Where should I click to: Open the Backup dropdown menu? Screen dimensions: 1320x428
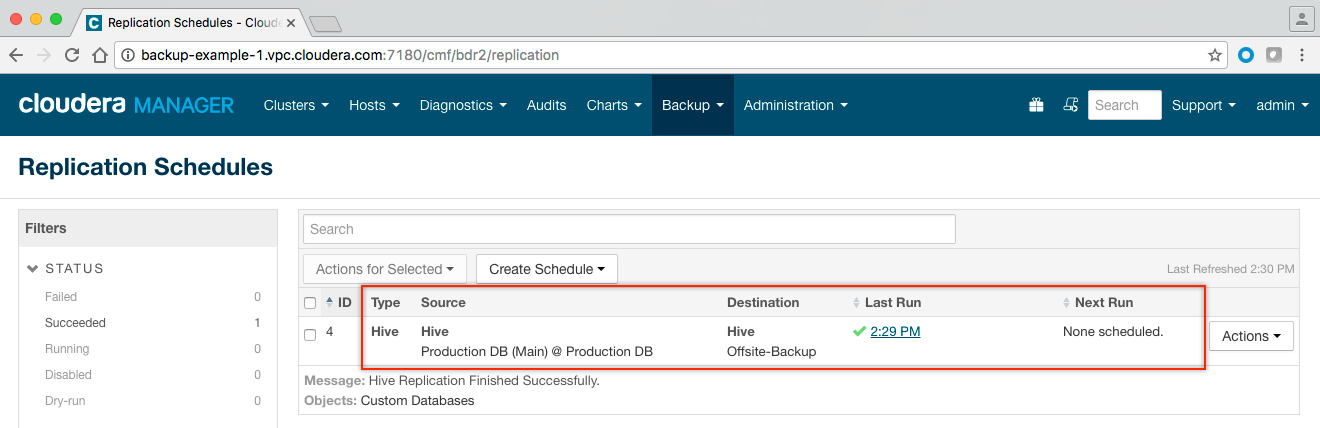point(693,105)
